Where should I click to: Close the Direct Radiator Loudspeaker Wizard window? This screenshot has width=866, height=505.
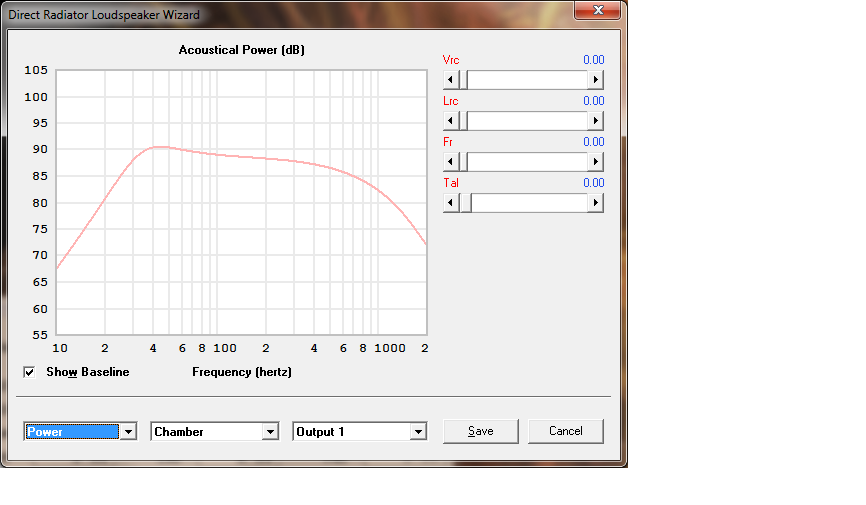pos(598,10)
